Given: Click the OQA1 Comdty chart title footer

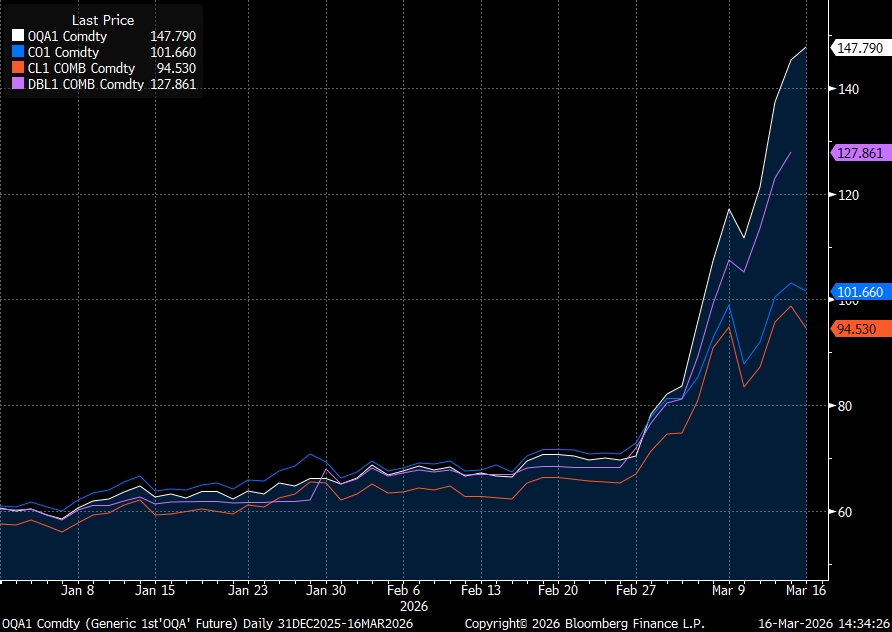Looking at the screenshot, I should tap(208, 623).
